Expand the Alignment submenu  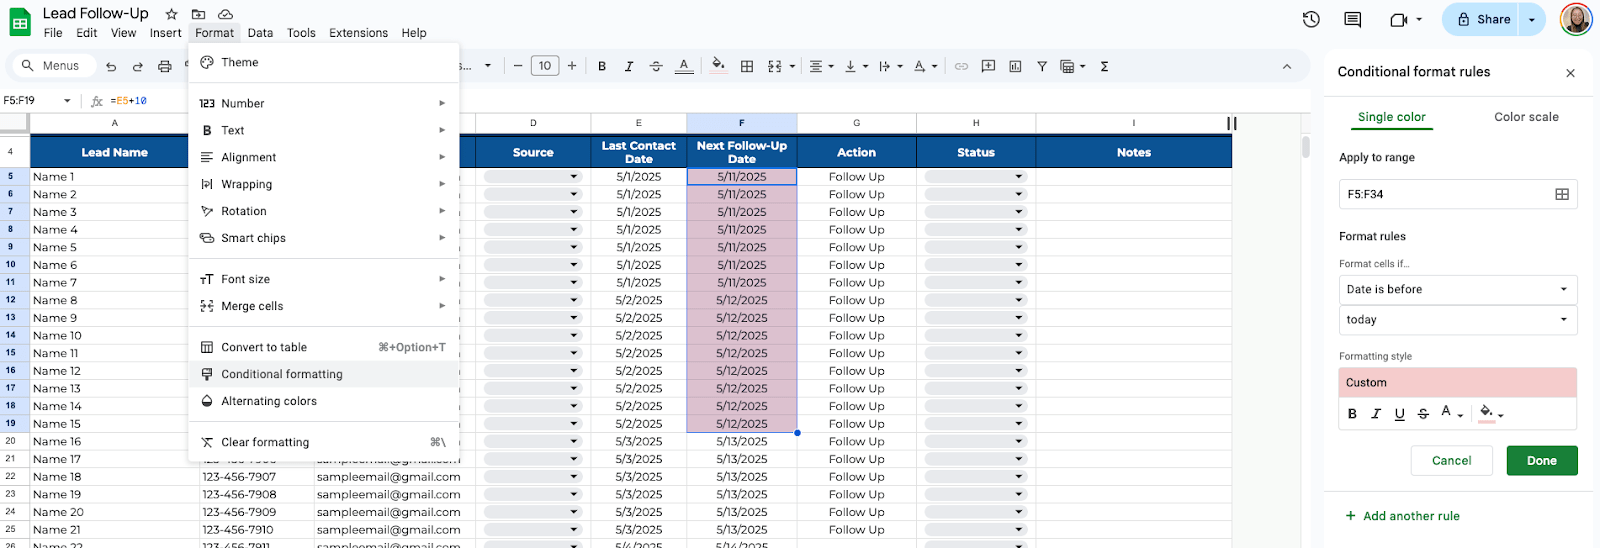[x=323, y=157]
